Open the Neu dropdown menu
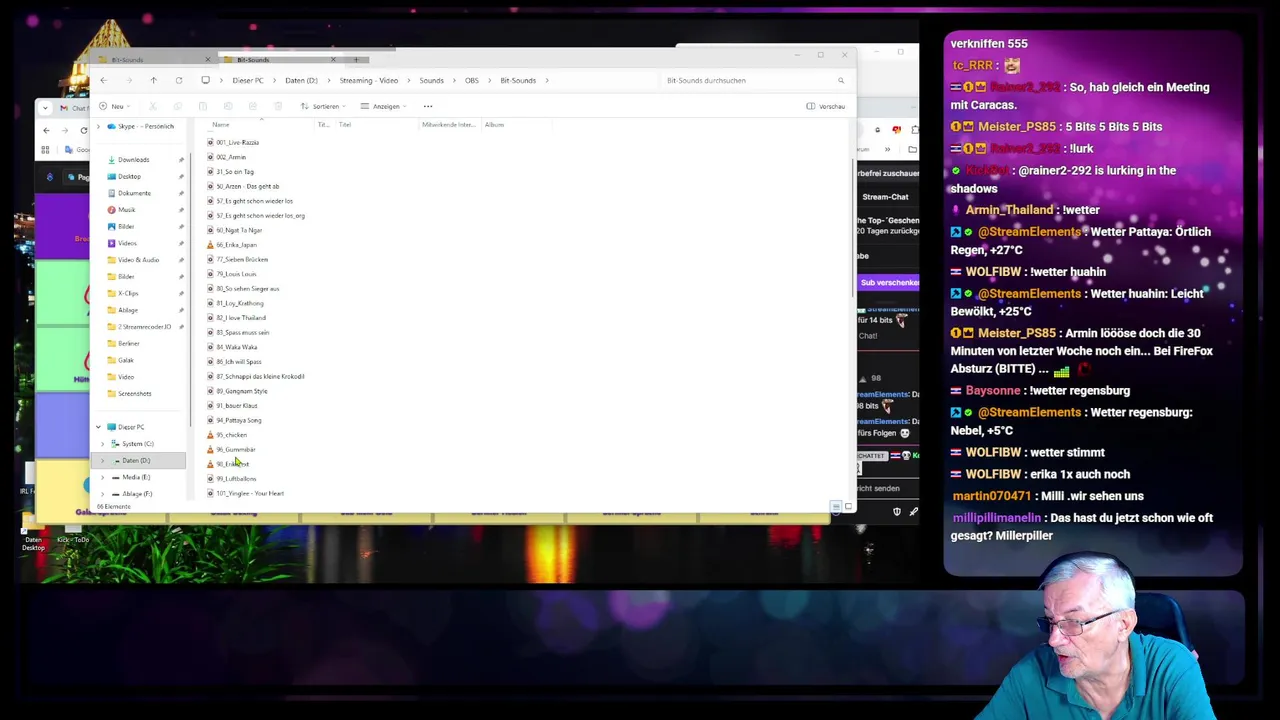The width and height of the screenshot is (1280, 720). [x=114, y=106]
